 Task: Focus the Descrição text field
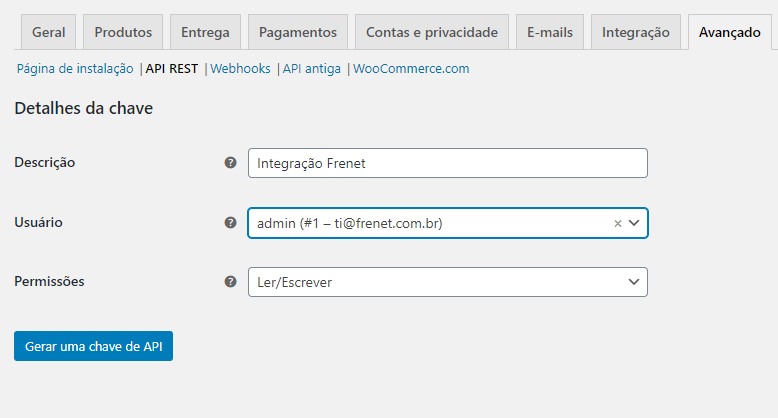click(x=447, y=163)
